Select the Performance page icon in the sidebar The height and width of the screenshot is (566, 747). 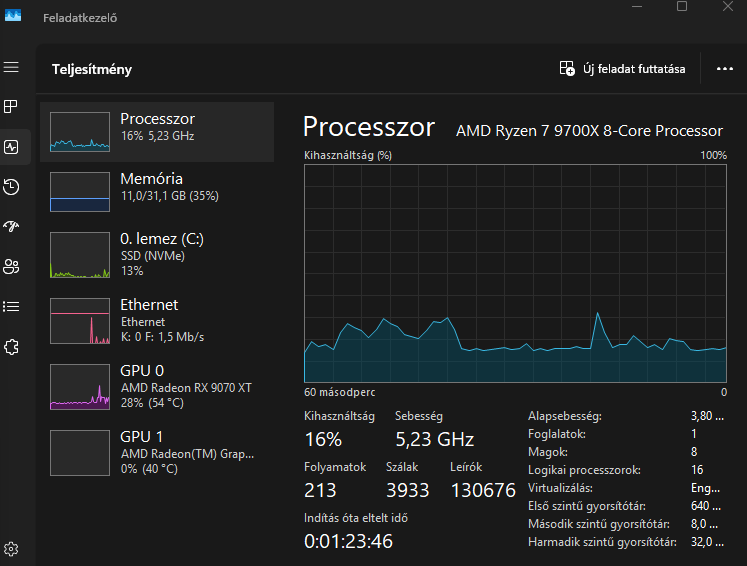[11, 147]
